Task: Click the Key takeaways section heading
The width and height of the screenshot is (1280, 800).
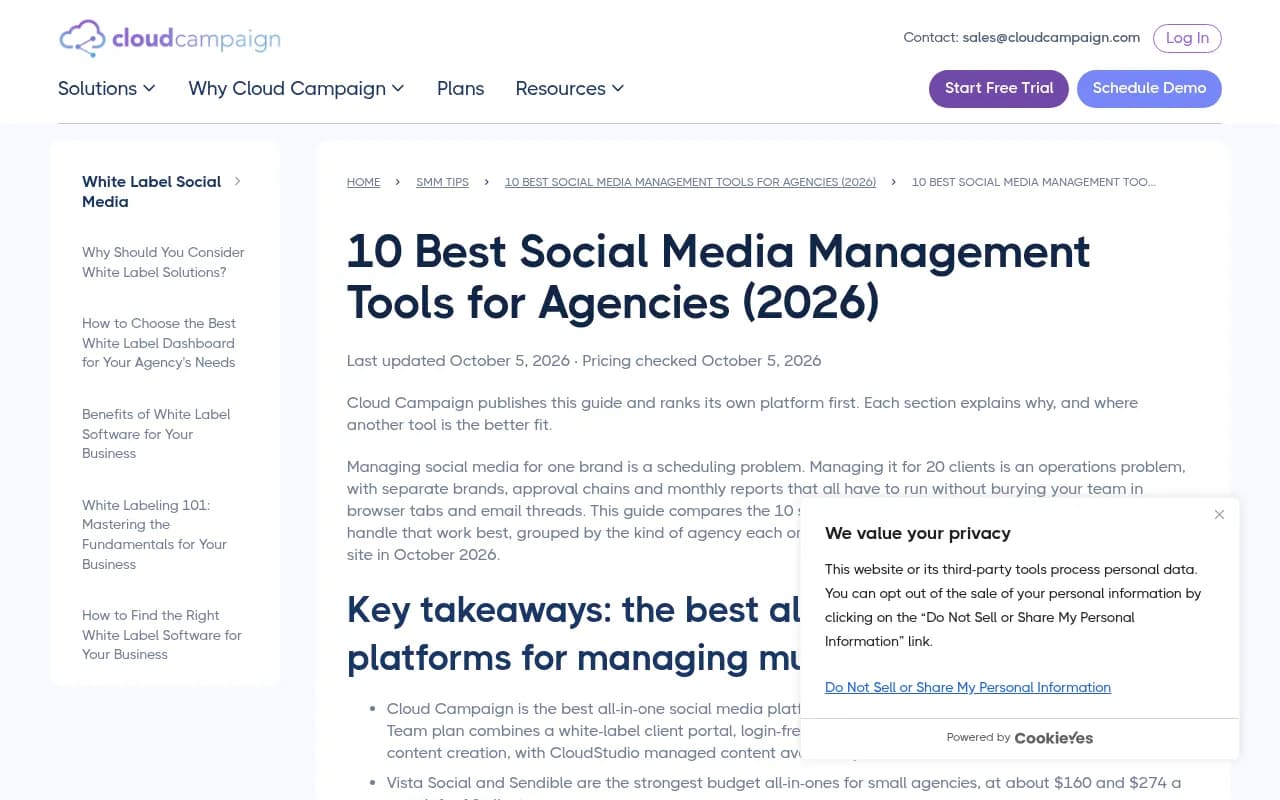Action: tap(573, 634)
